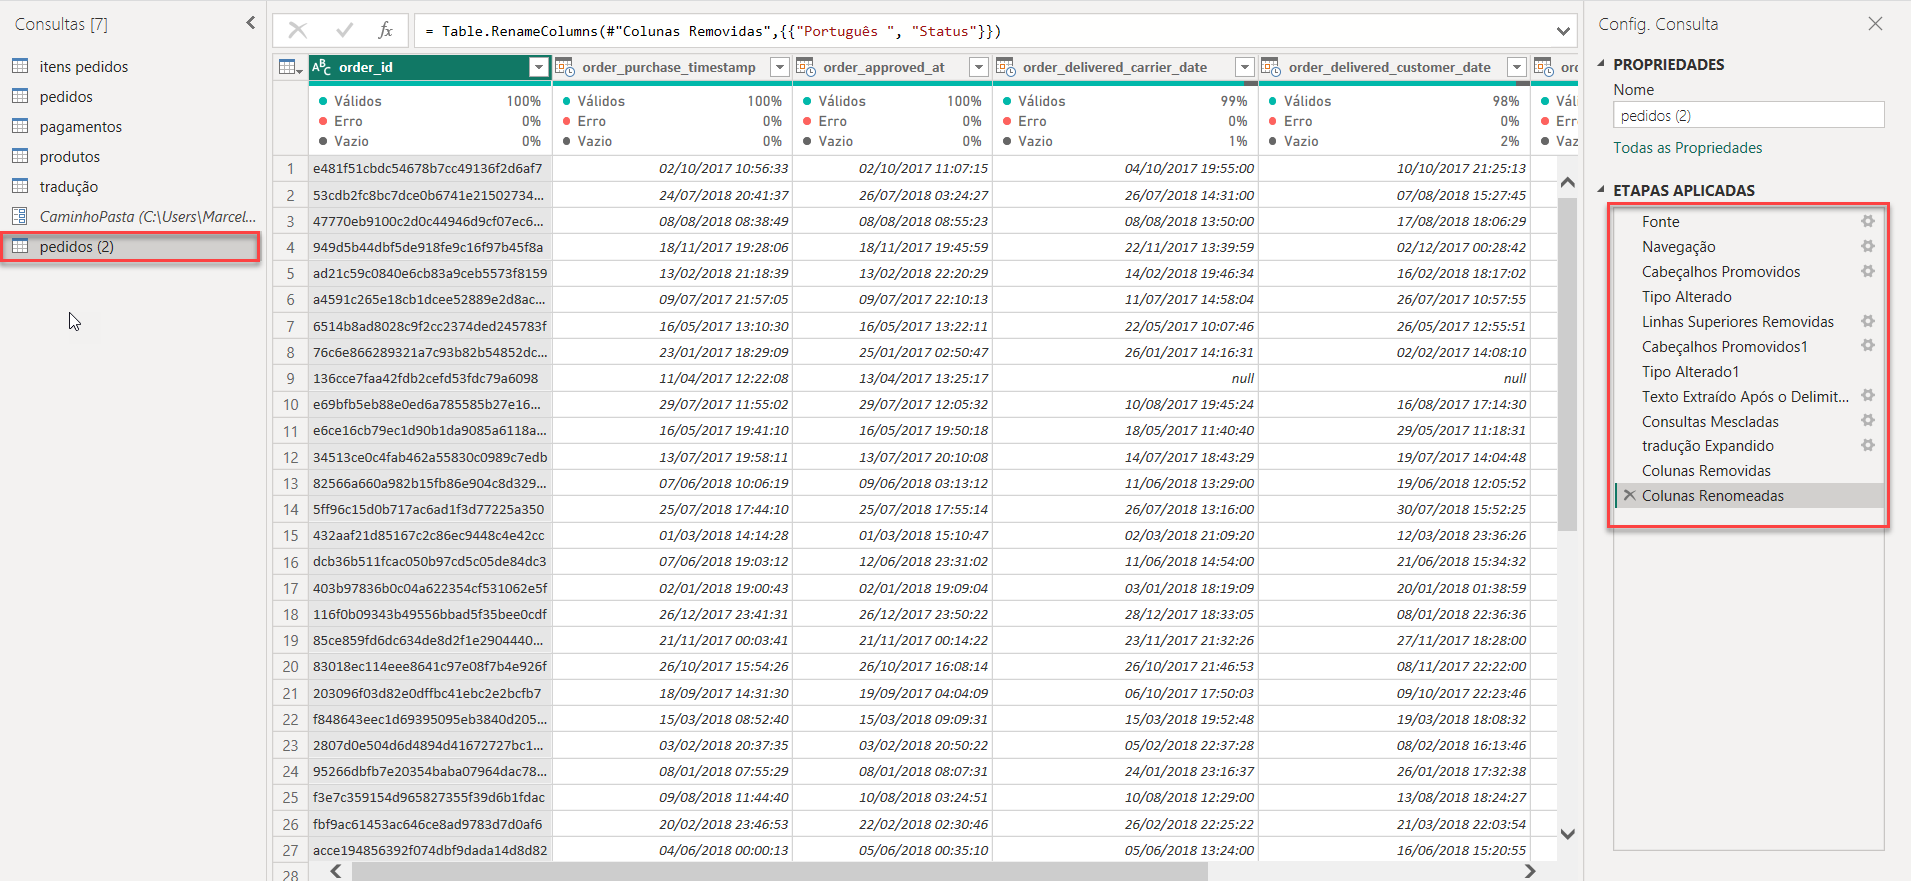The height and width of the screenshot is (881, 1911).
Task: Click the horizontal scrollbar left arrow
Action: [x=336, y=871]
